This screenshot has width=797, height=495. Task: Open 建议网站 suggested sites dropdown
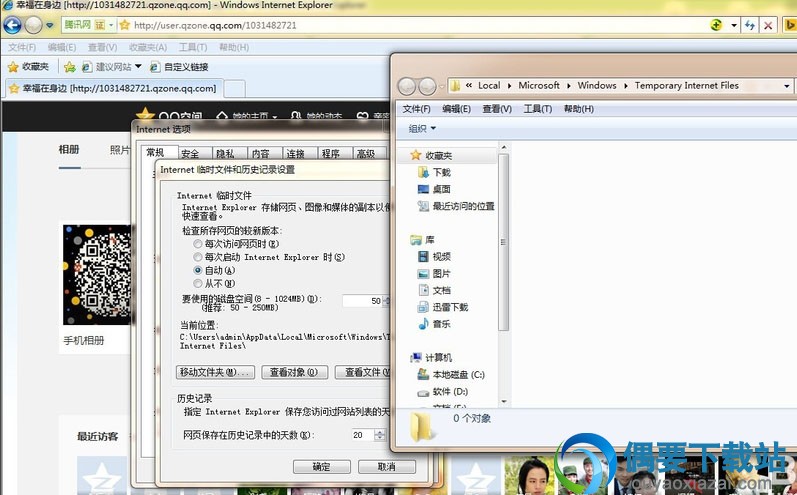coord(112,67)
